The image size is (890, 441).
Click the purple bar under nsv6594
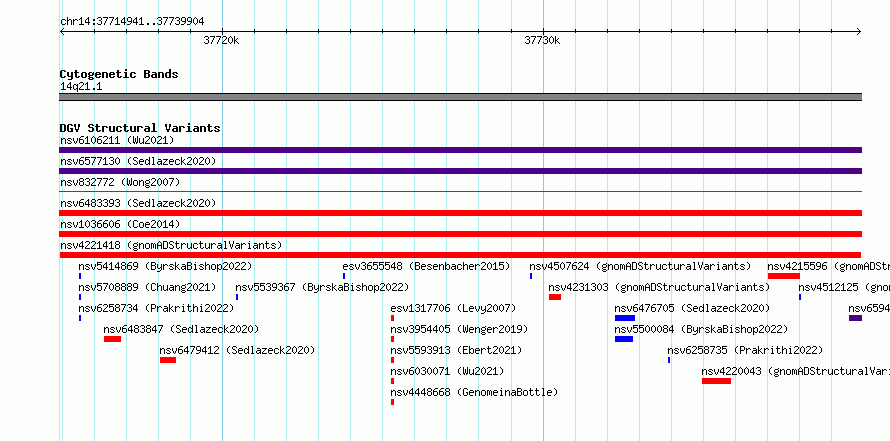855,318
